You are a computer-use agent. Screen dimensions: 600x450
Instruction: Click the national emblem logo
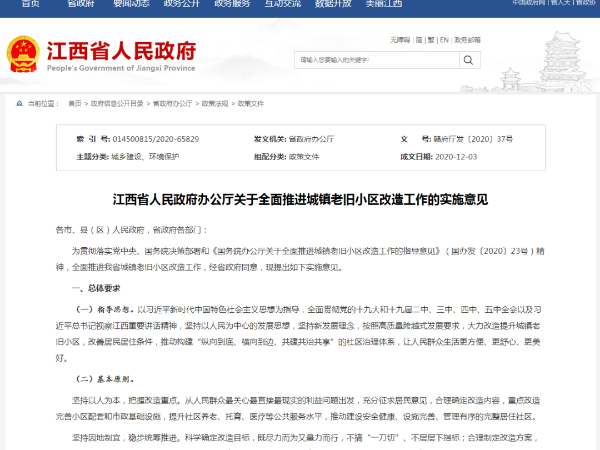click(23, 54)
